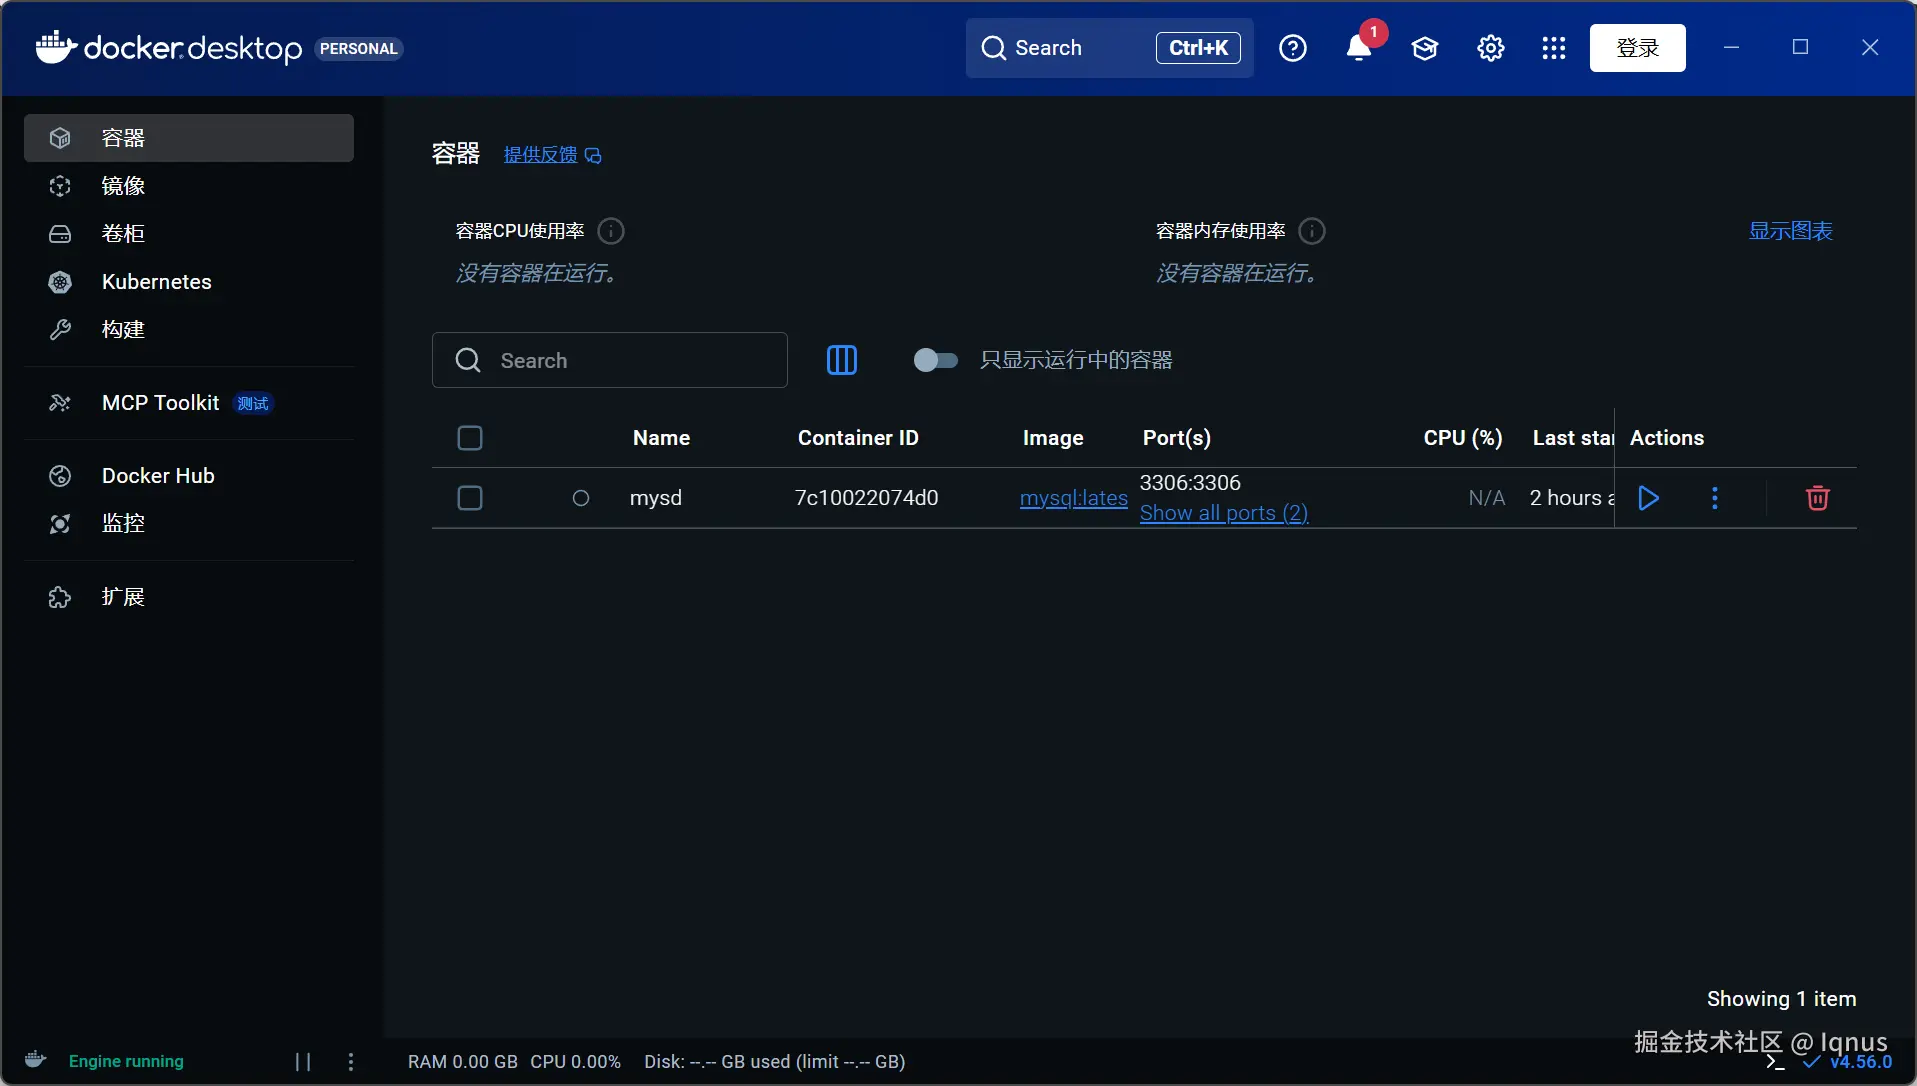Open the mysql:latest image link

coord(1074,498)
